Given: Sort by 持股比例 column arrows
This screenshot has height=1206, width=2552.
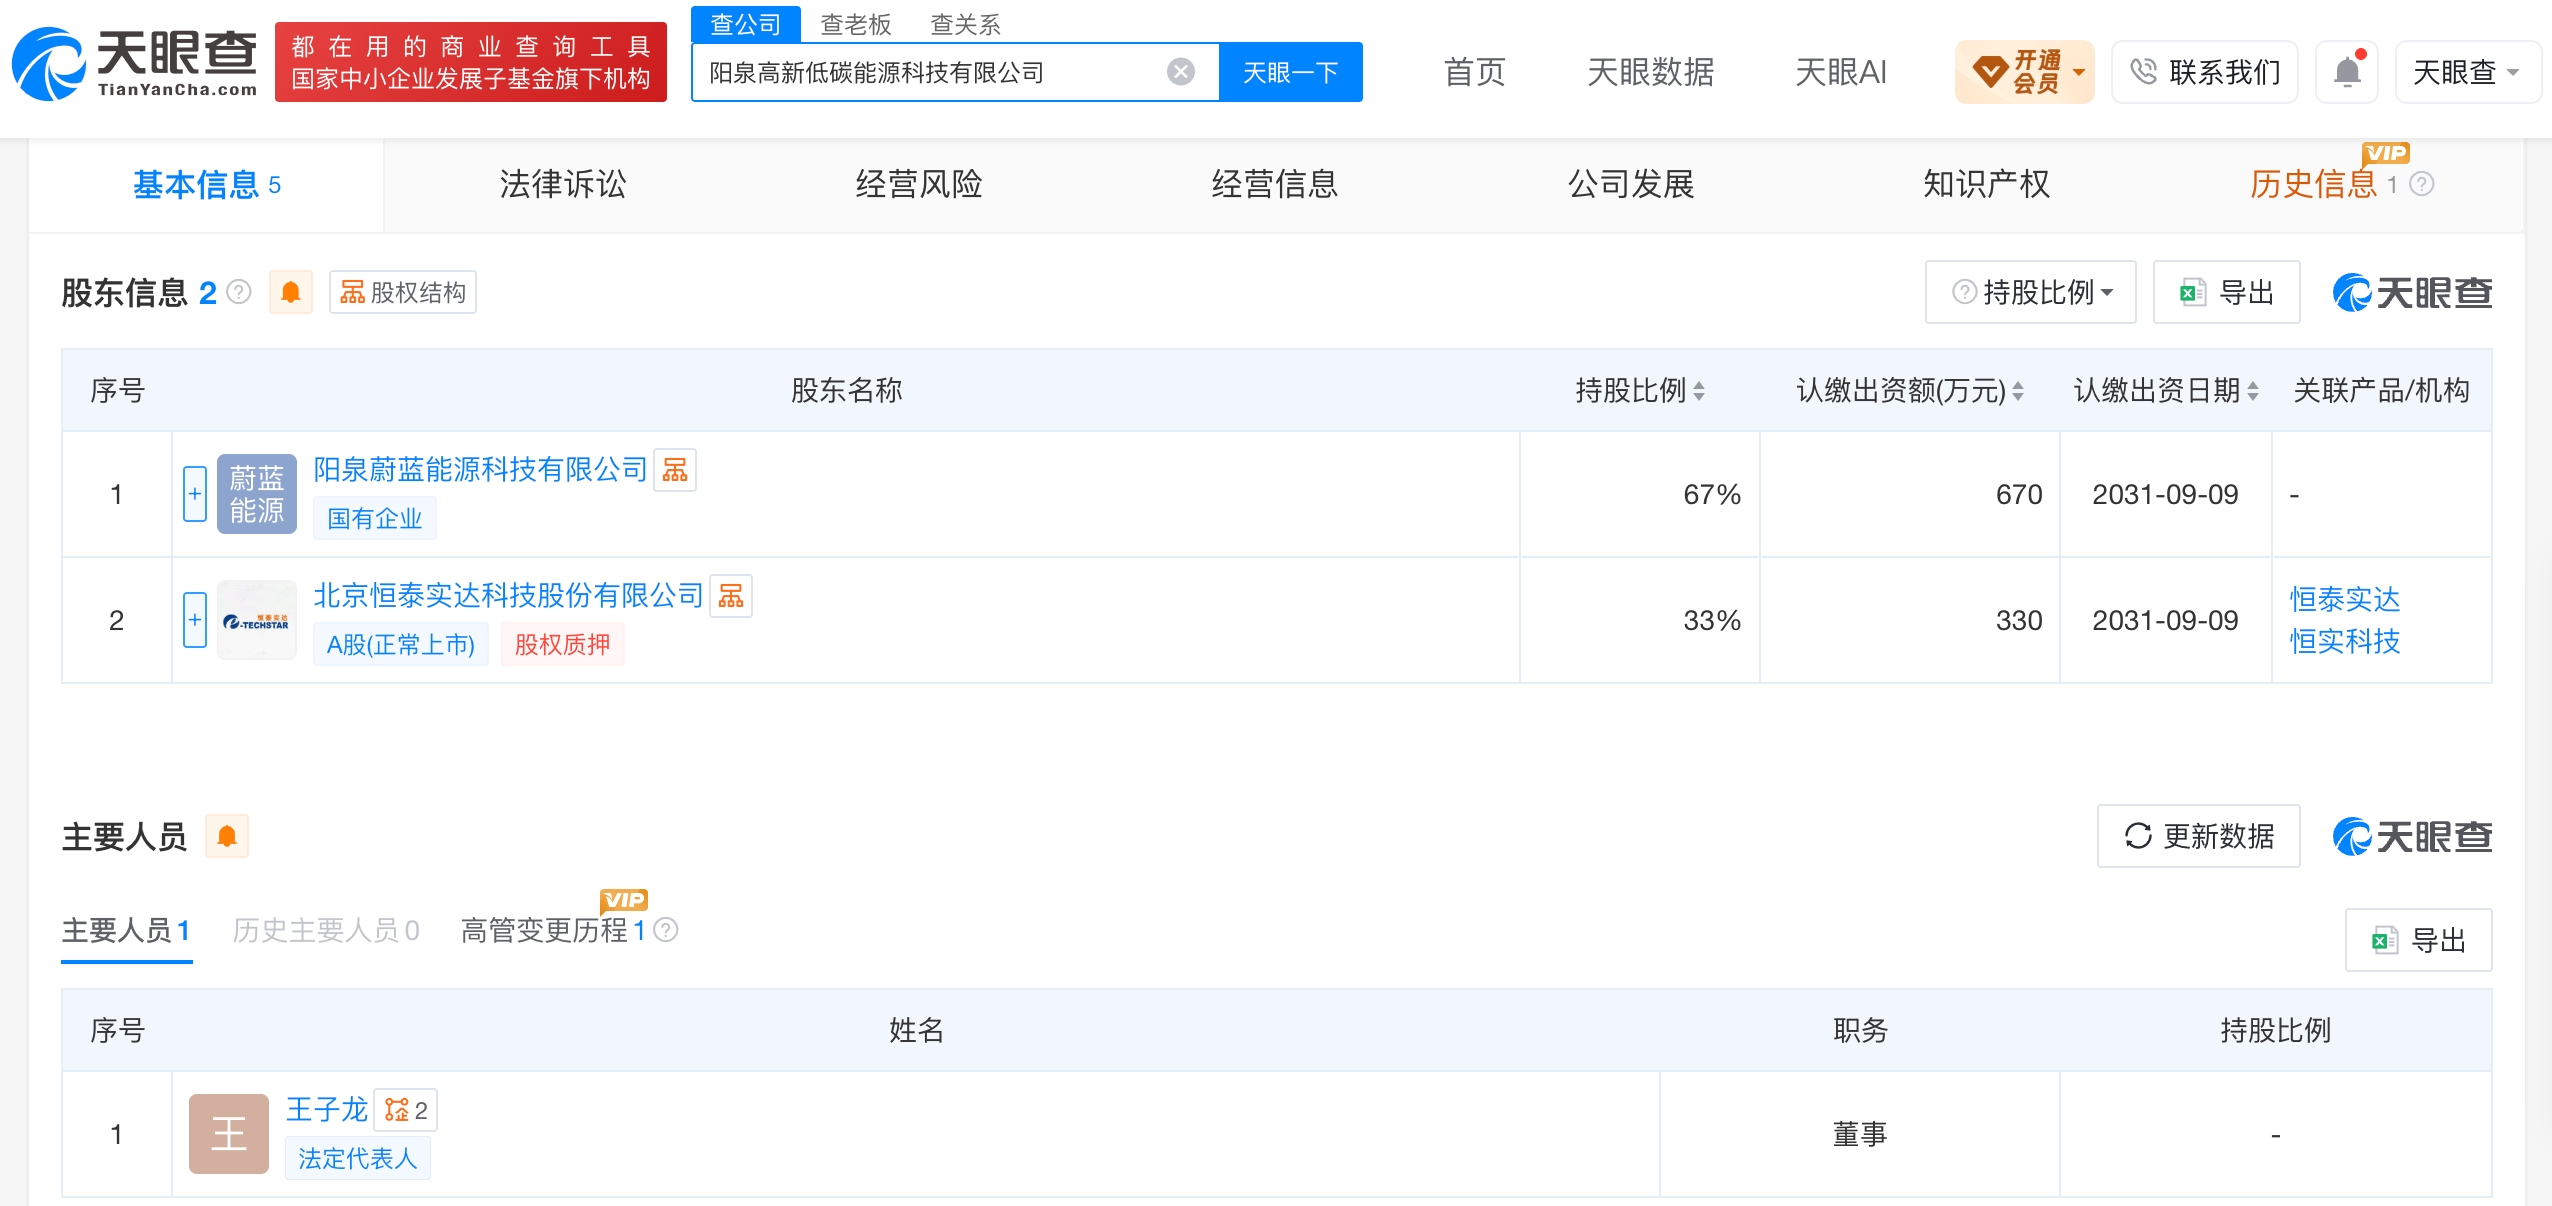Looking at the screenshot, I should click(x=1699, y=391).
